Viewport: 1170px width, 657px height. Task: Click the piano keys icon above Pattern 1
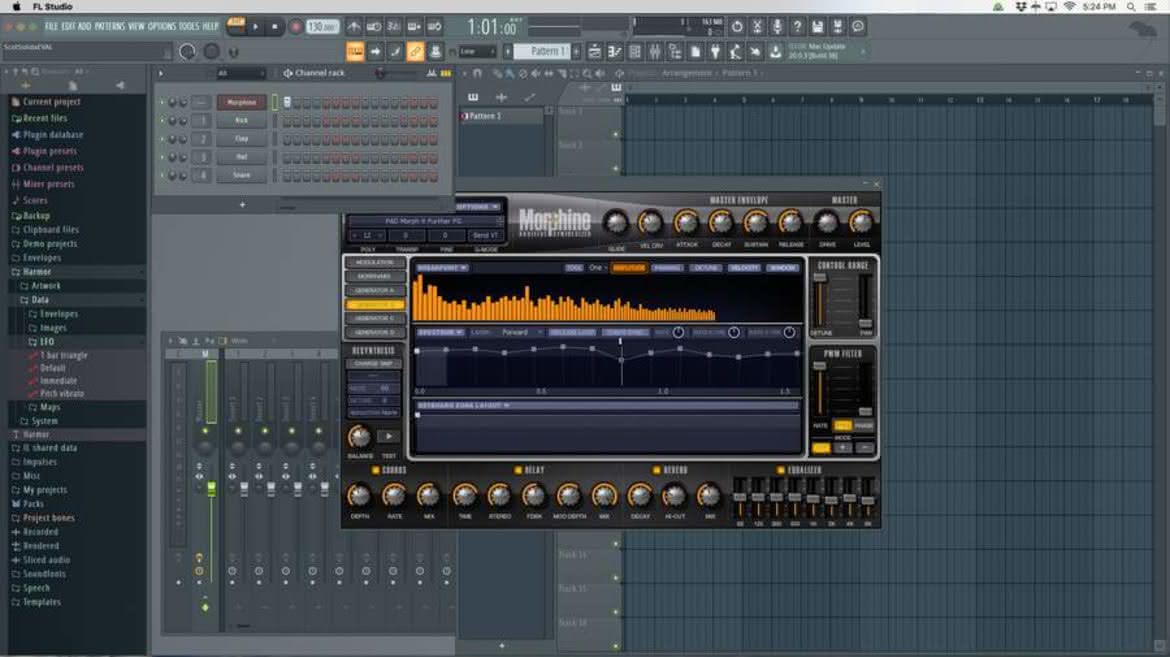coord(473,97)
